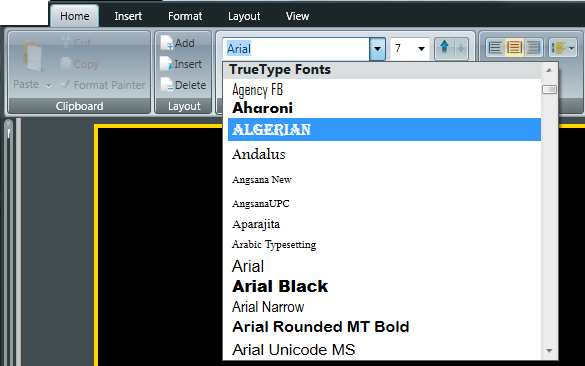Click the Format Painter label
The image size is (585, 366).
tap(109, 85)
